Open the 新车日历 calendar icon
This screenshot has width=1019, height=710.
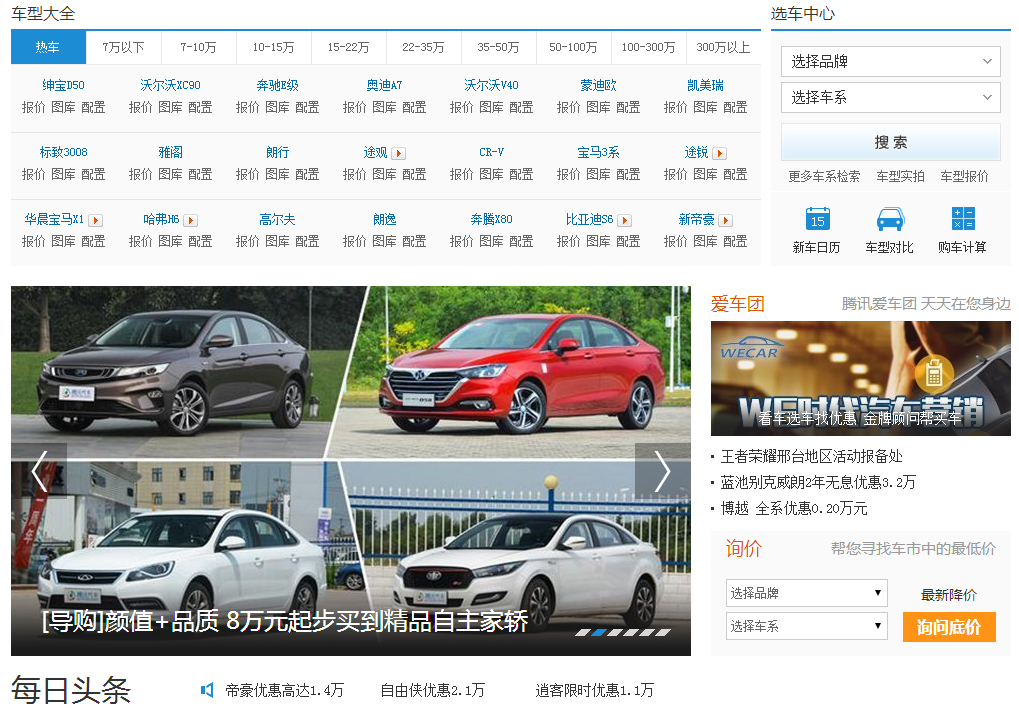click(x=817, y=220)
